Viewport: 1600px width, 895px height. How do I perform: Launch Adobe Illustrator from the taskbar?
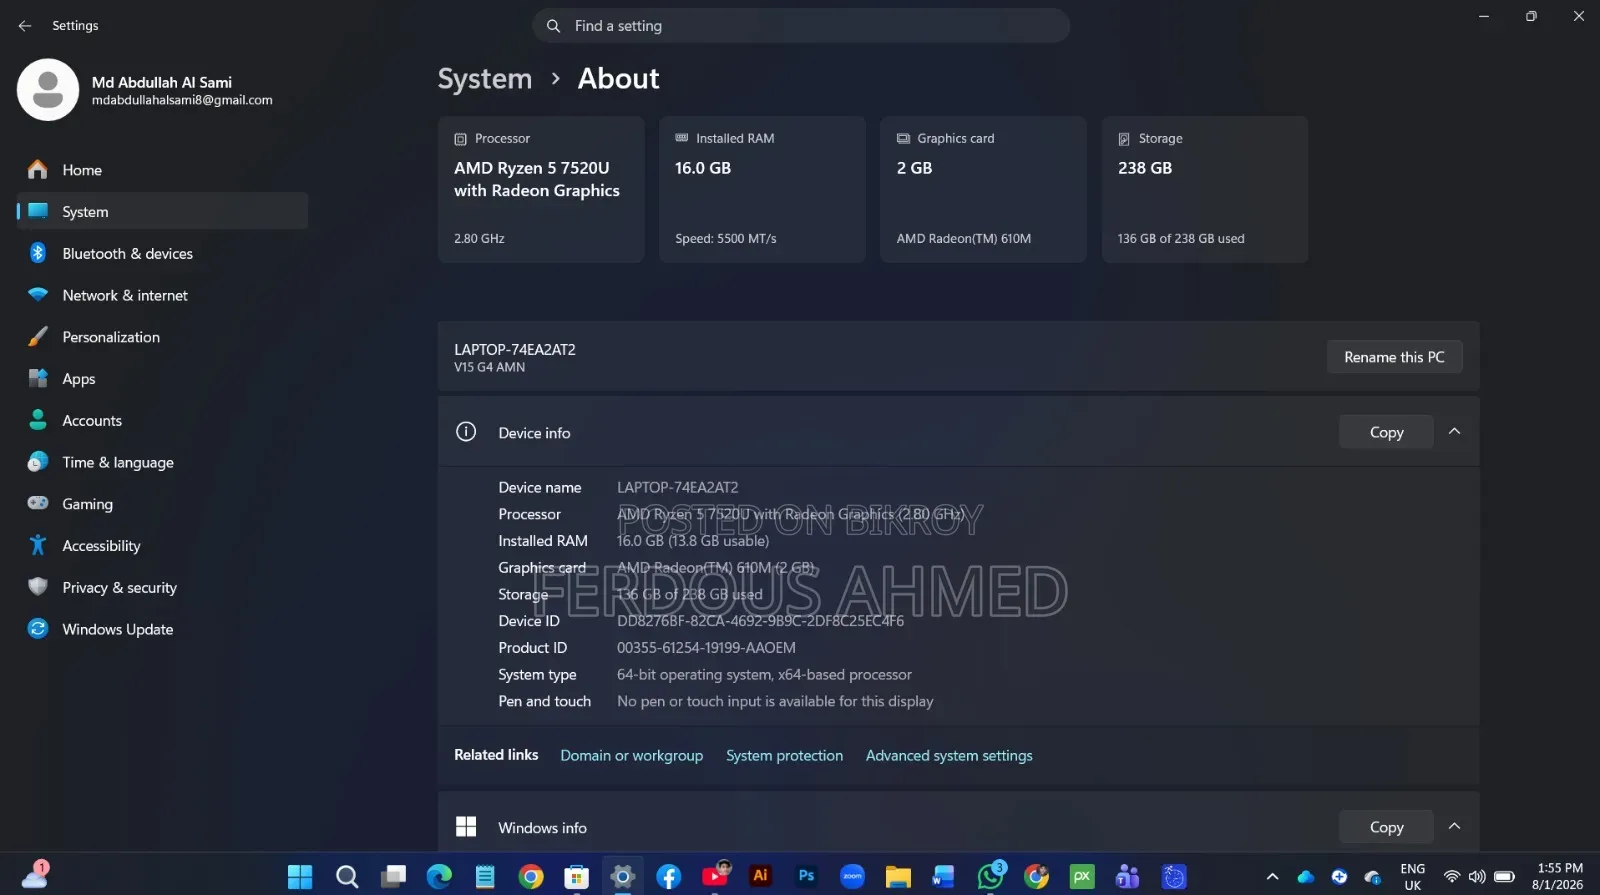(761, 876)
